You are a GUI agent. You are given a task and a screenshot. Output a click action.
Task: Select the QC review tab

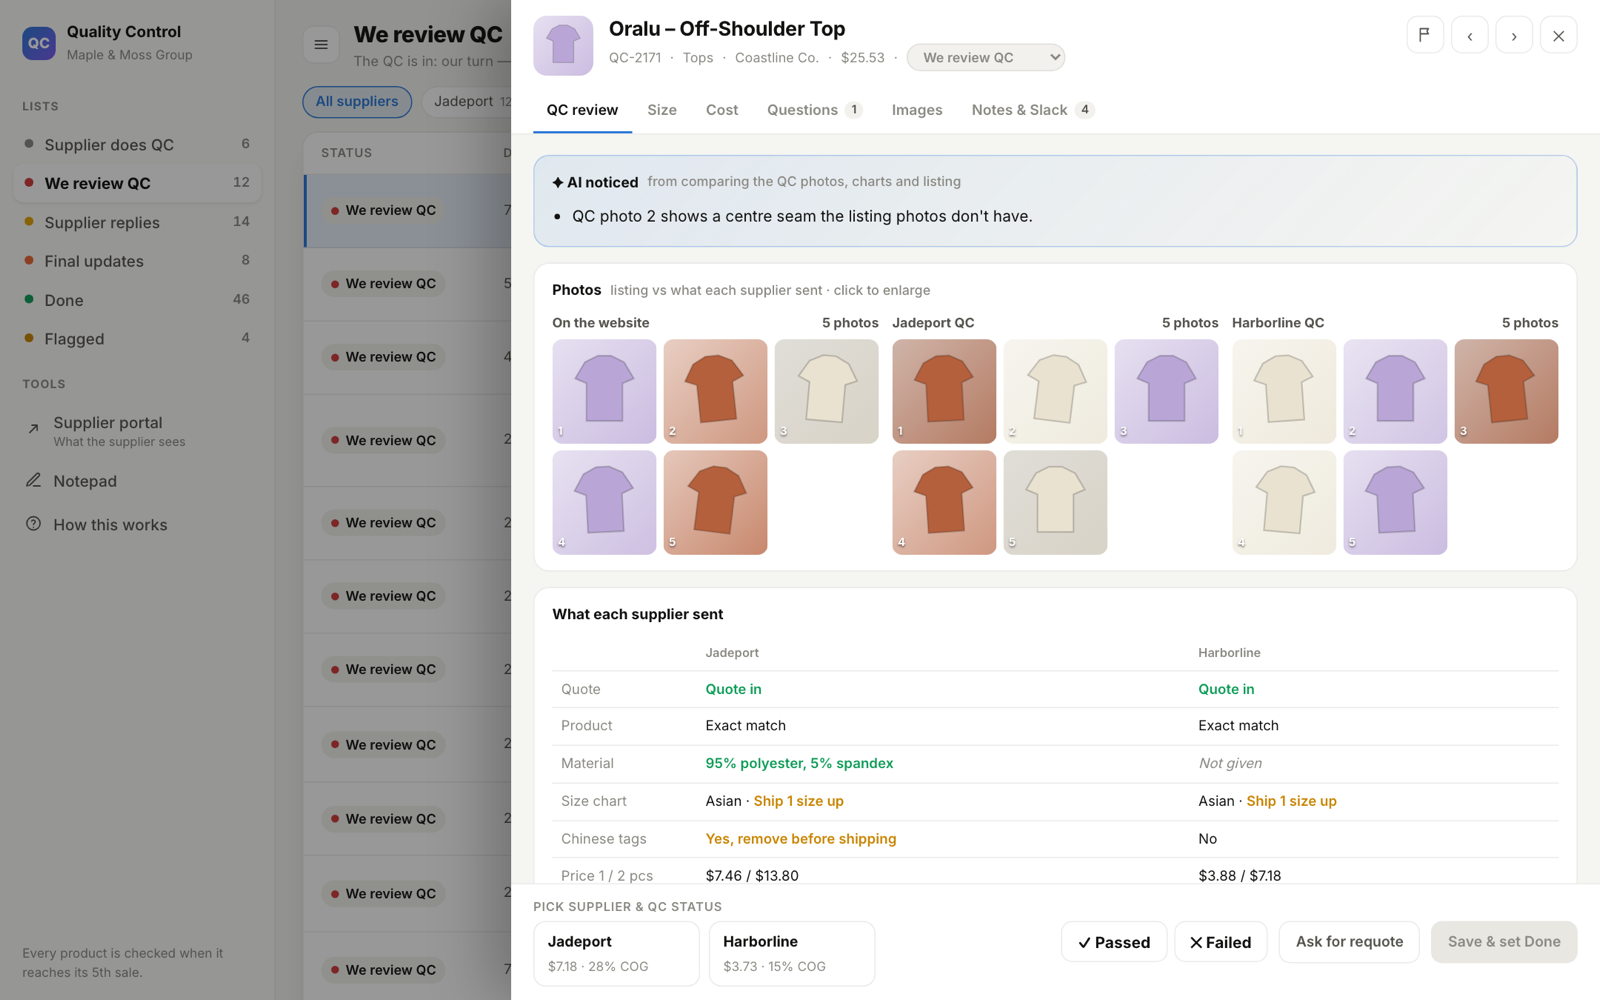tap(582, 110)
